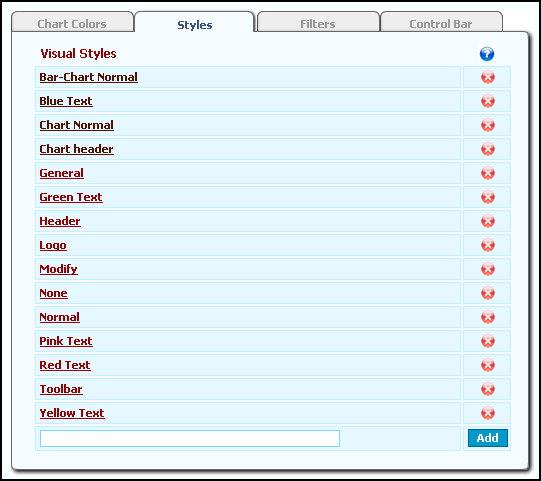Click the Add button
This screenshot has width=541, height=481.
(x=488, y=438)
